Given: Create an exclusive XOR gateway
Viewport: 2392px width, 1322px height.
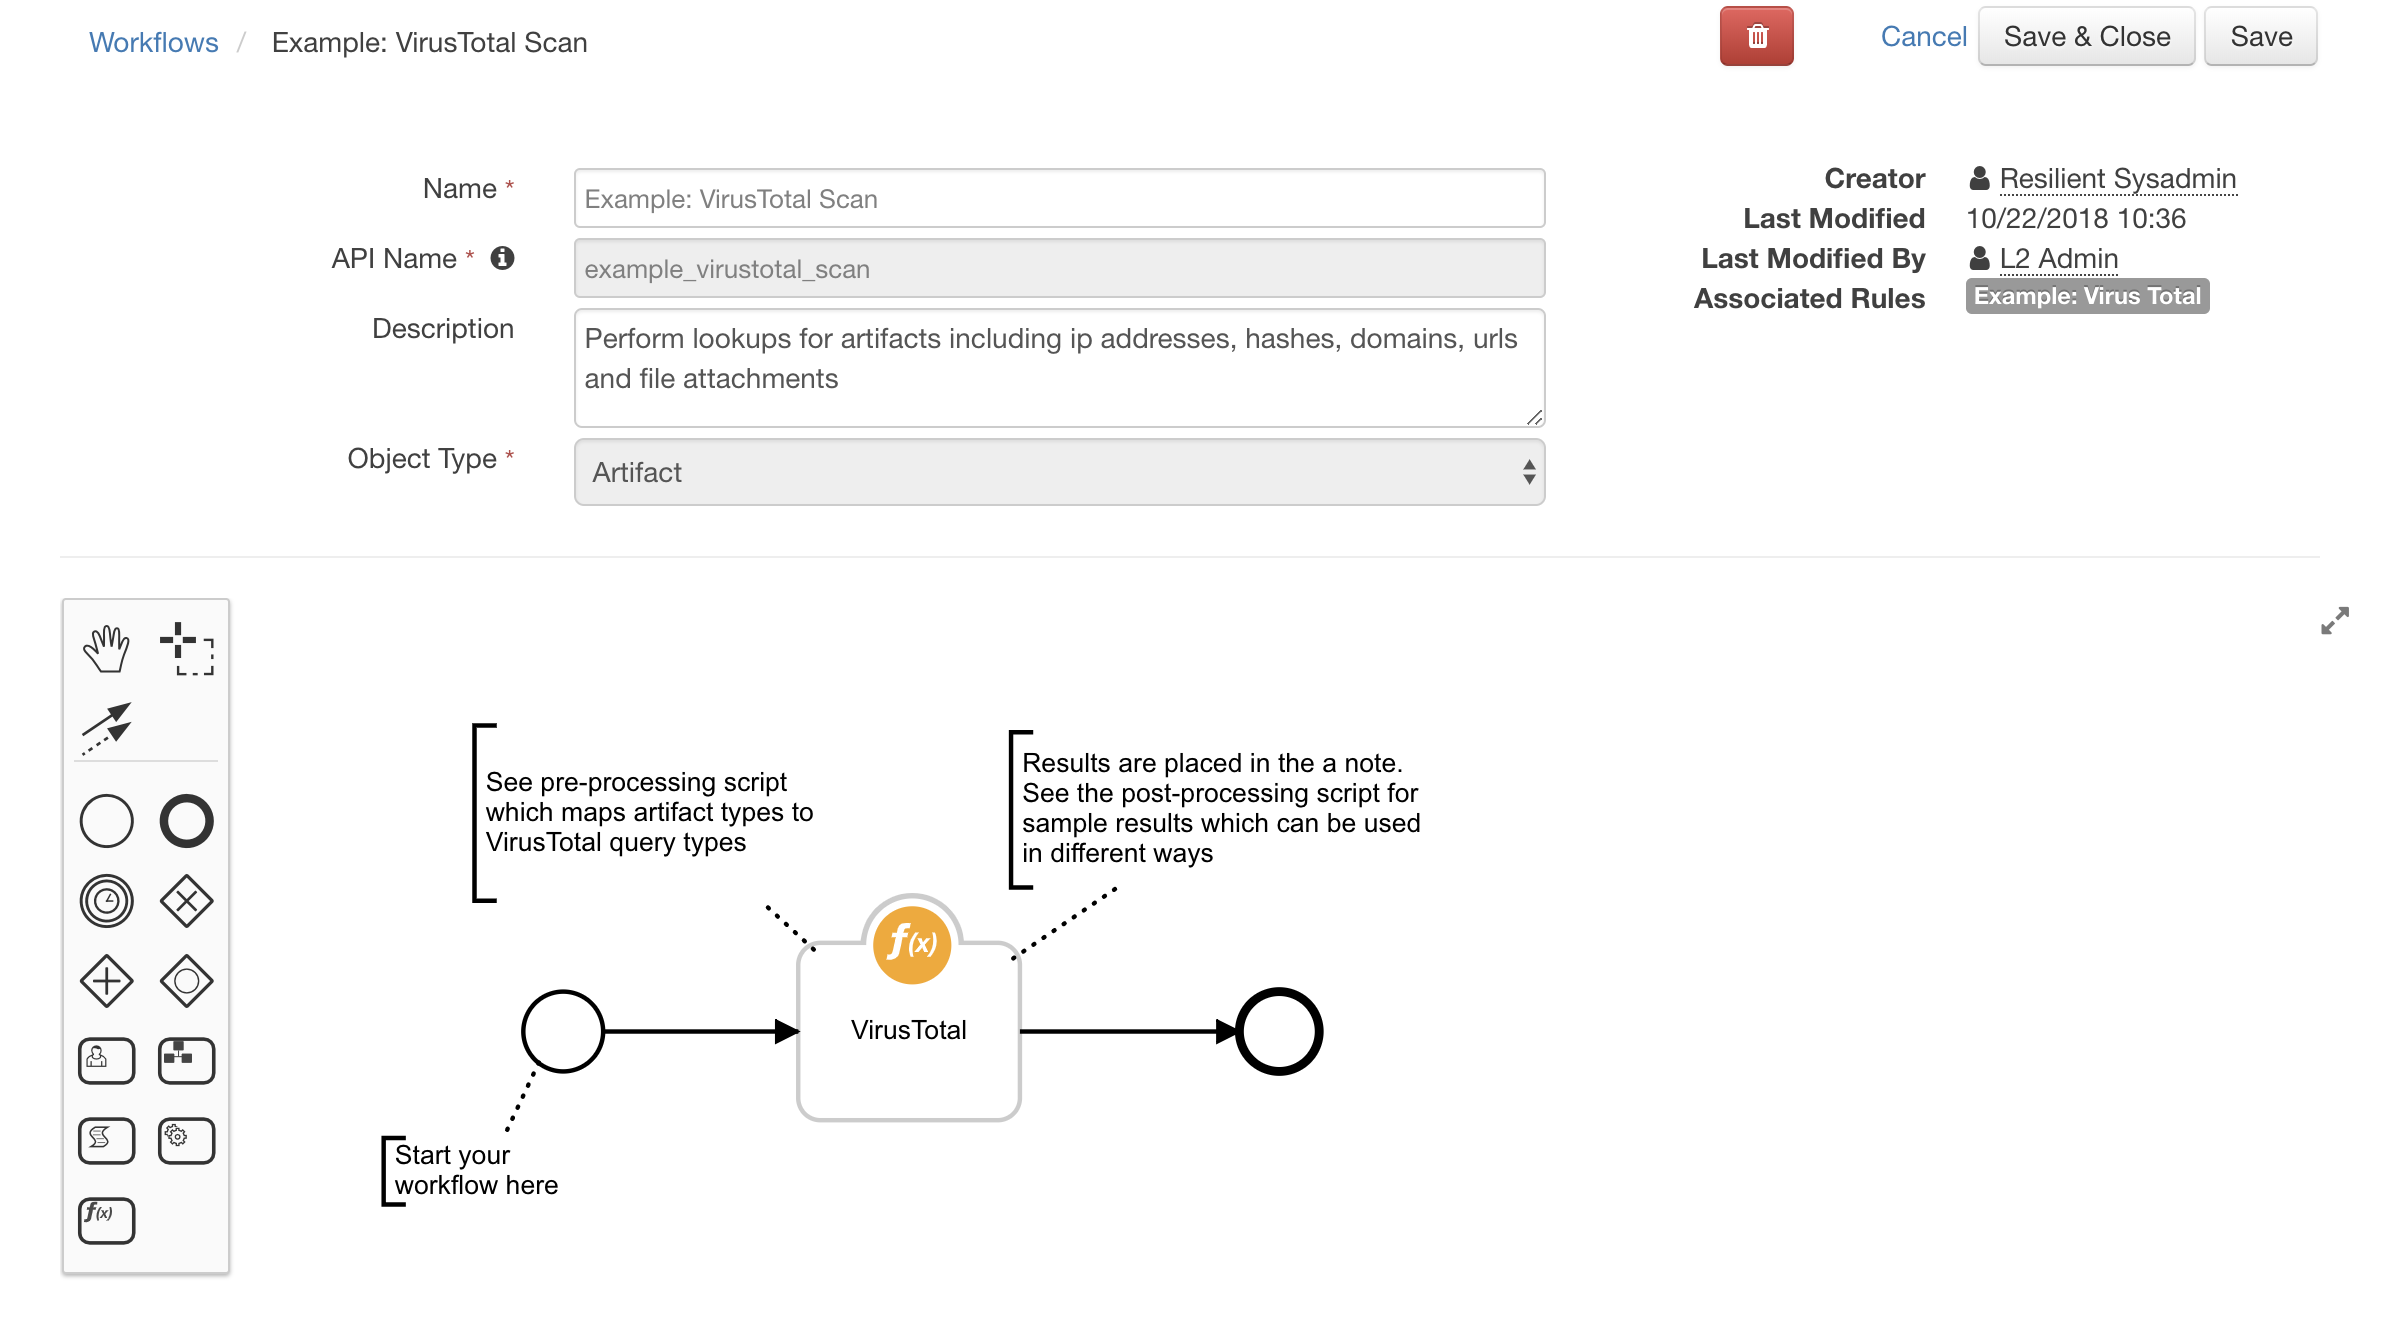Looking at the screenshot, I should coord(186,899).
